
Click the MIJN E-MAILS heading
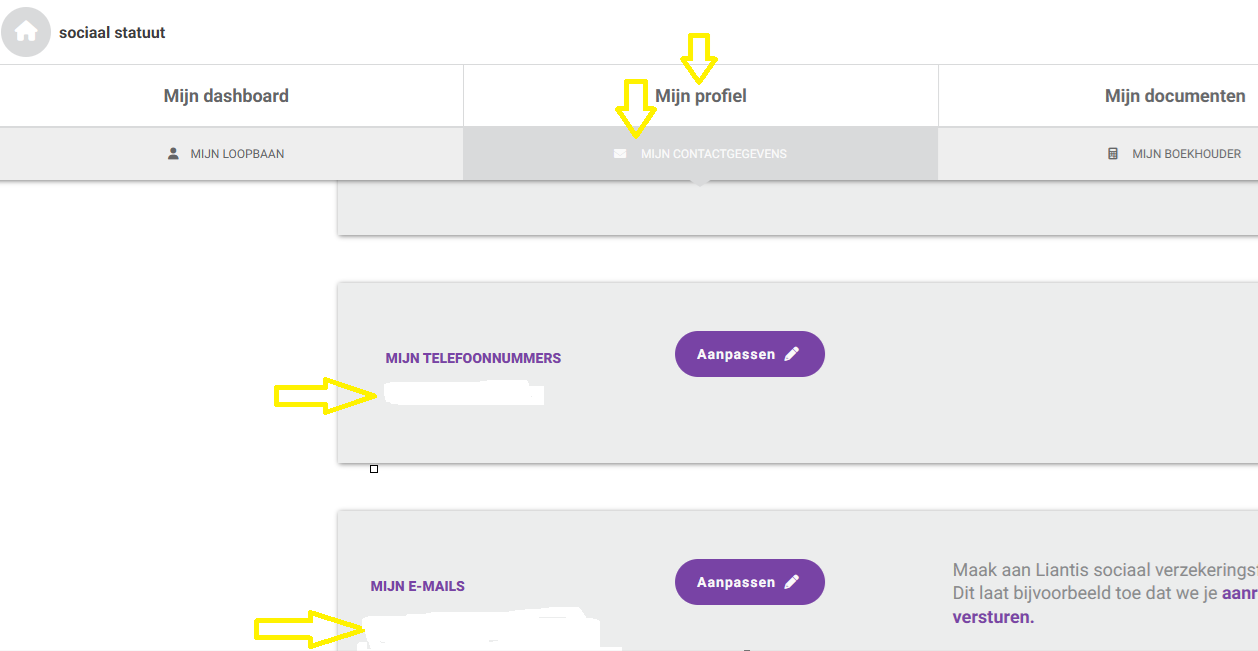pyautogui.click(x=417, y=586)
